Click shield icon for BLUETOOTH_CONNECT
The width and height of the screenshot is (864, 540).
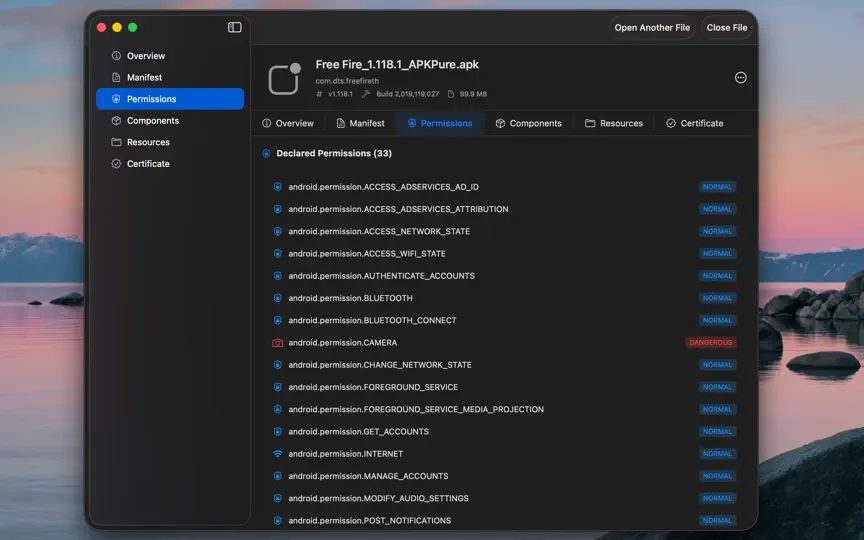[278, 320]
